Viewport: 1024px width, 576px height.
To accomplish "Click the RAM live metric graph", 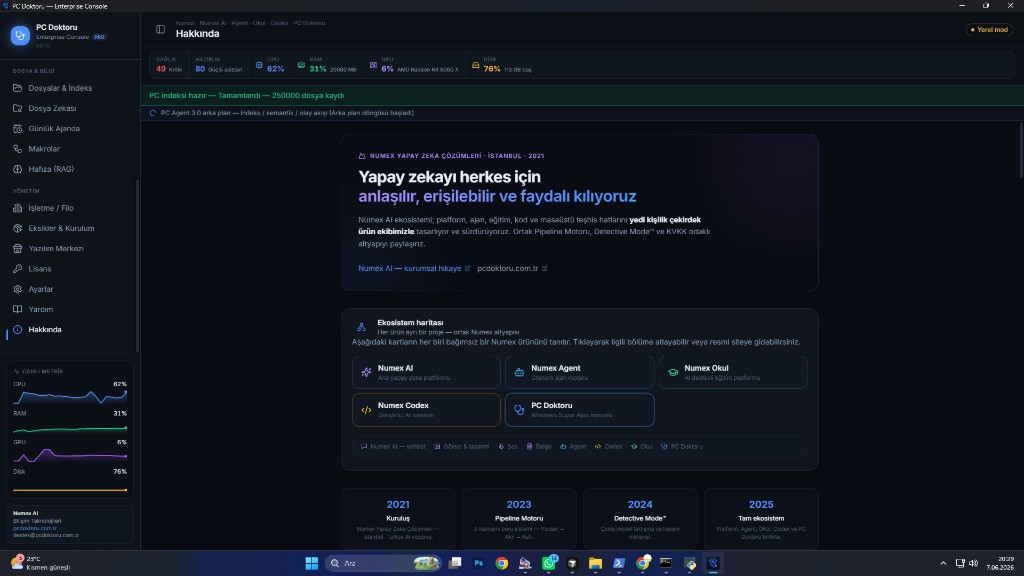I will [70, 428].
